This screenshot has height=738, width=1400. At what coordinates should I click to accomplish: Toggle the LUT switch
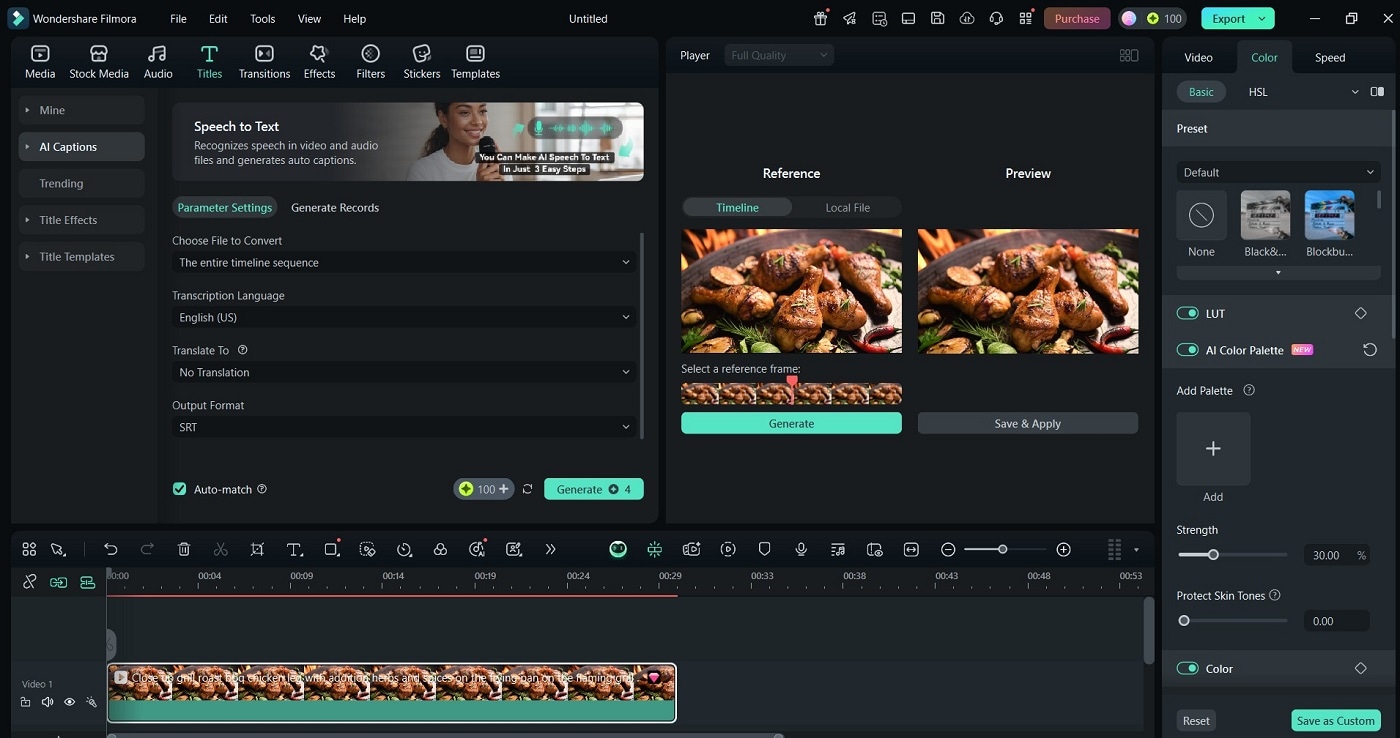click(x=1187, y=313)
